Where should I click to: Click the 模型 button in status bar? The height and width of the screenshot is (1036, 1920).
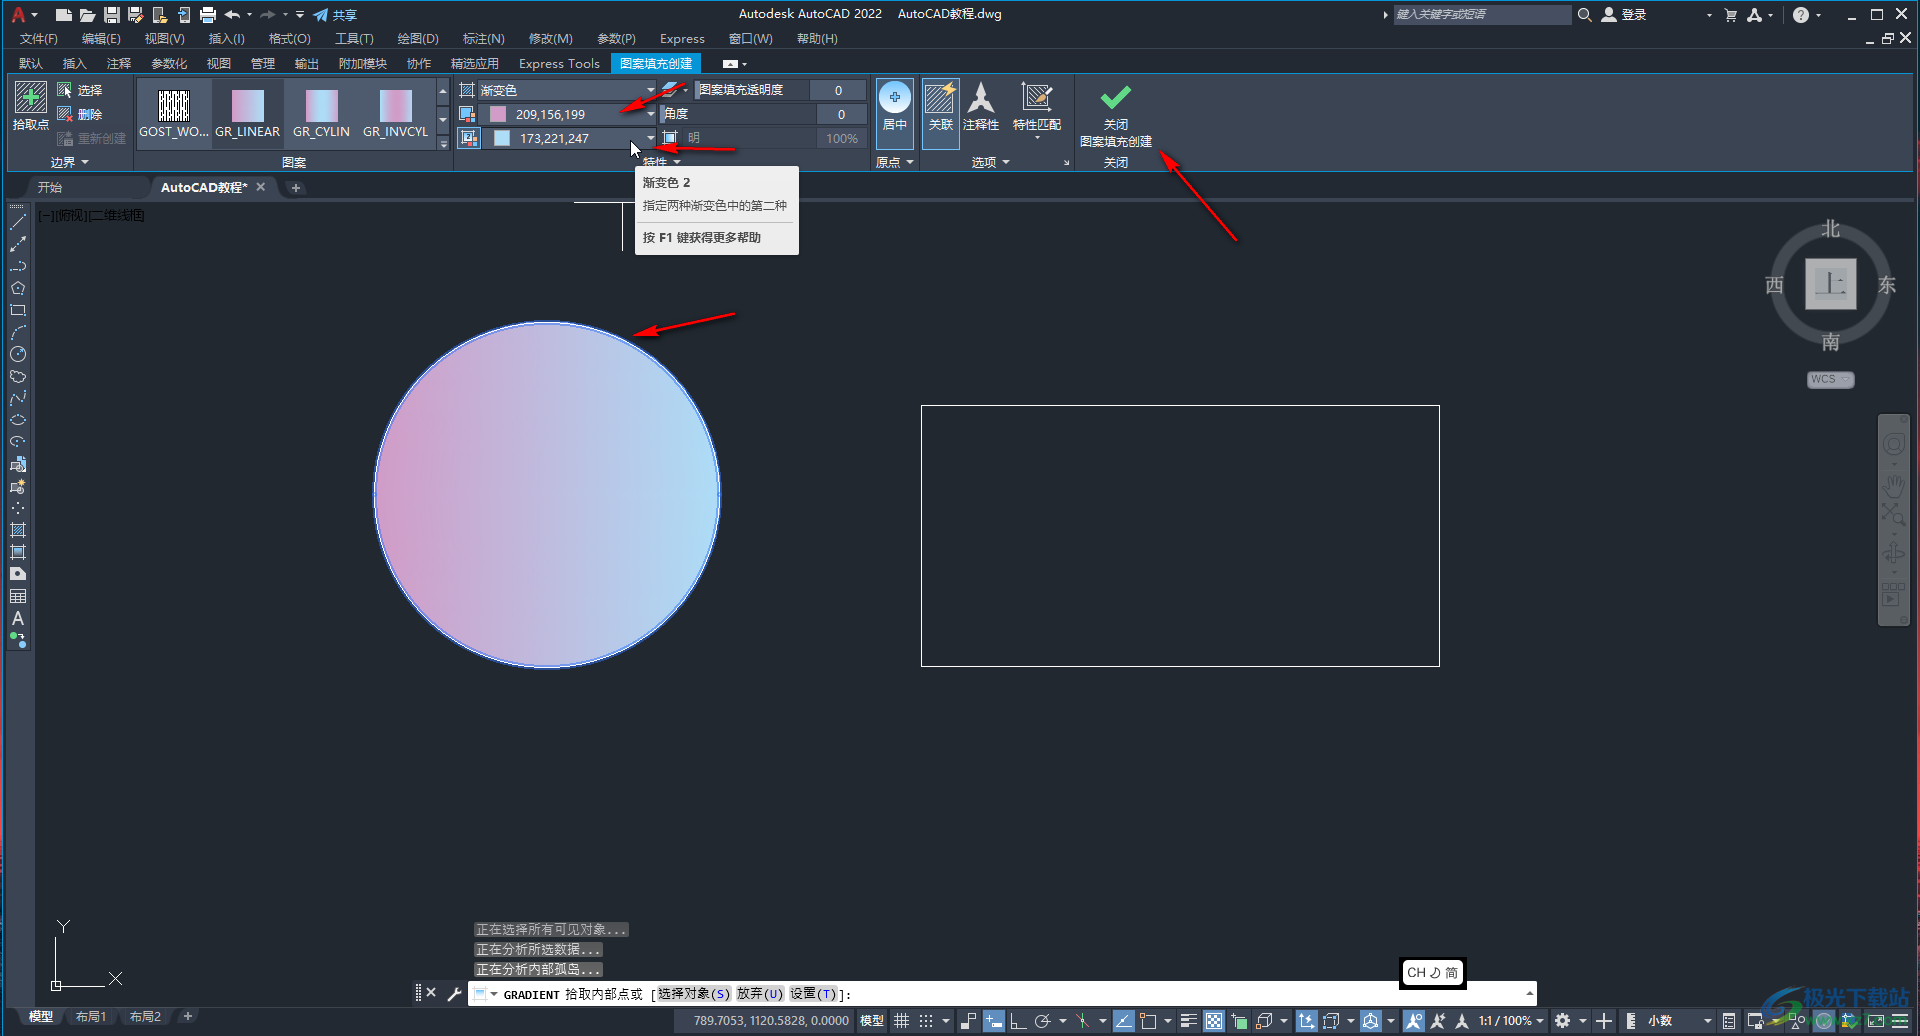pos(872,1021)
